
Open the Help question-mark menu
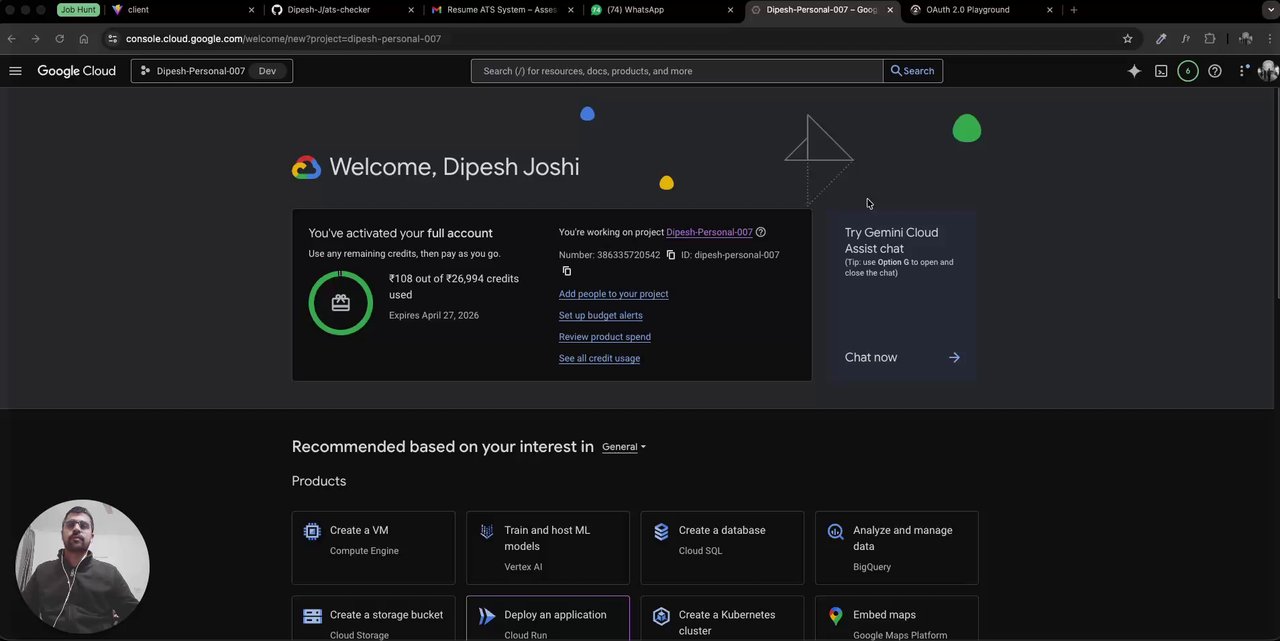coord(1215,71)
